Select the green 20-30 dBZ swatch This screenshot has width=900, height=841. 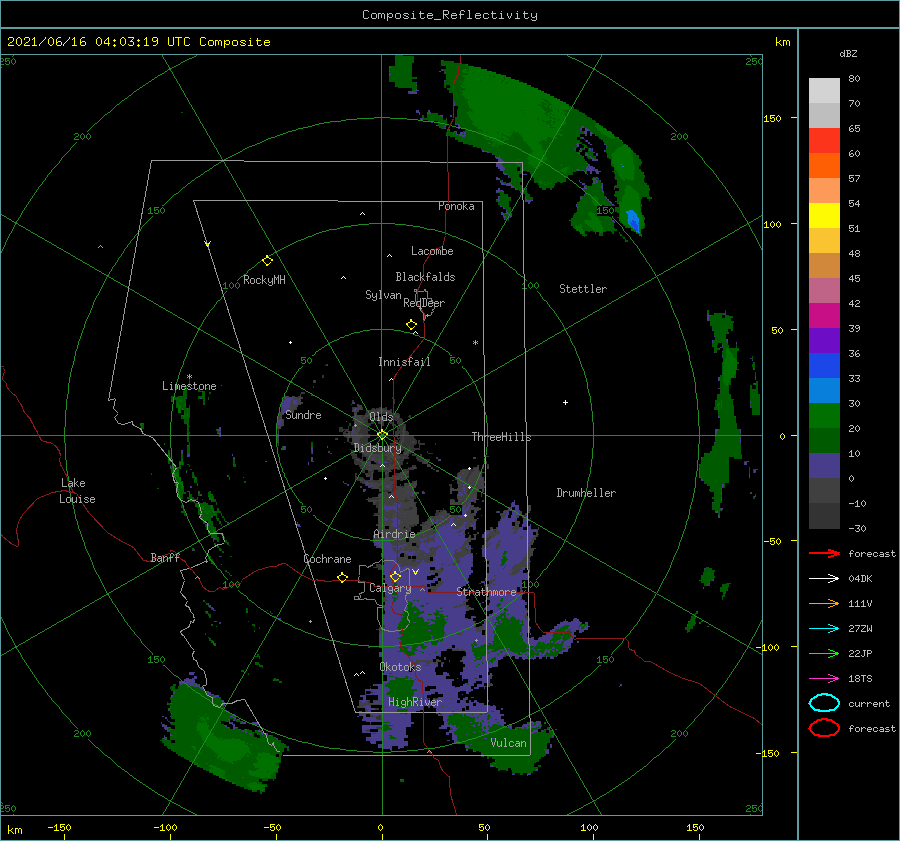click(x=824, y=416)
